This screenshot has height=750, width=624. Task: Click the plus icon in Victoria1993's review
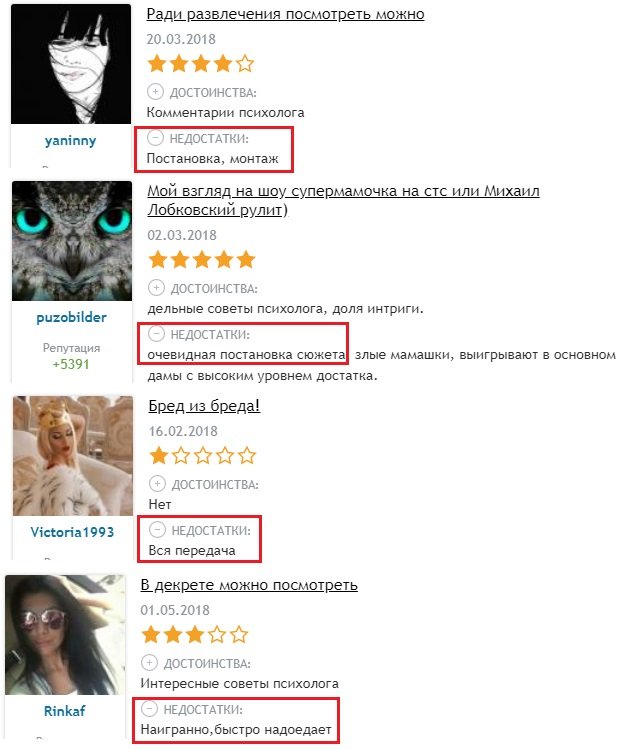pos(157,484)
